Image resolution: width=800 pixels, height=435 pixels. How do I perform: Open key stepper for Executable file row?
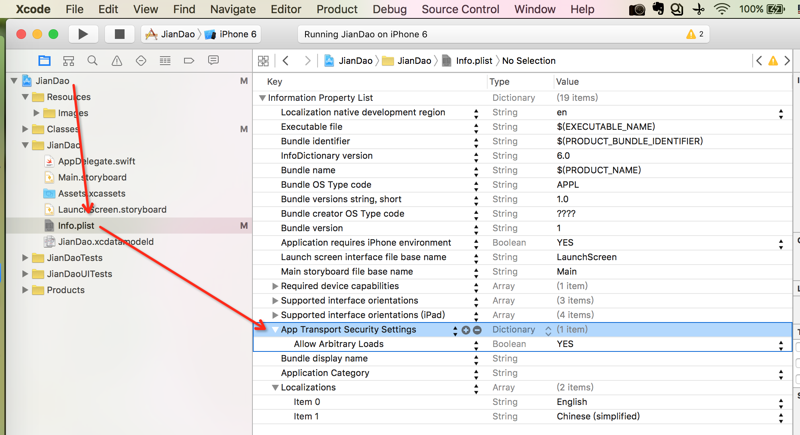coord(476,127)
